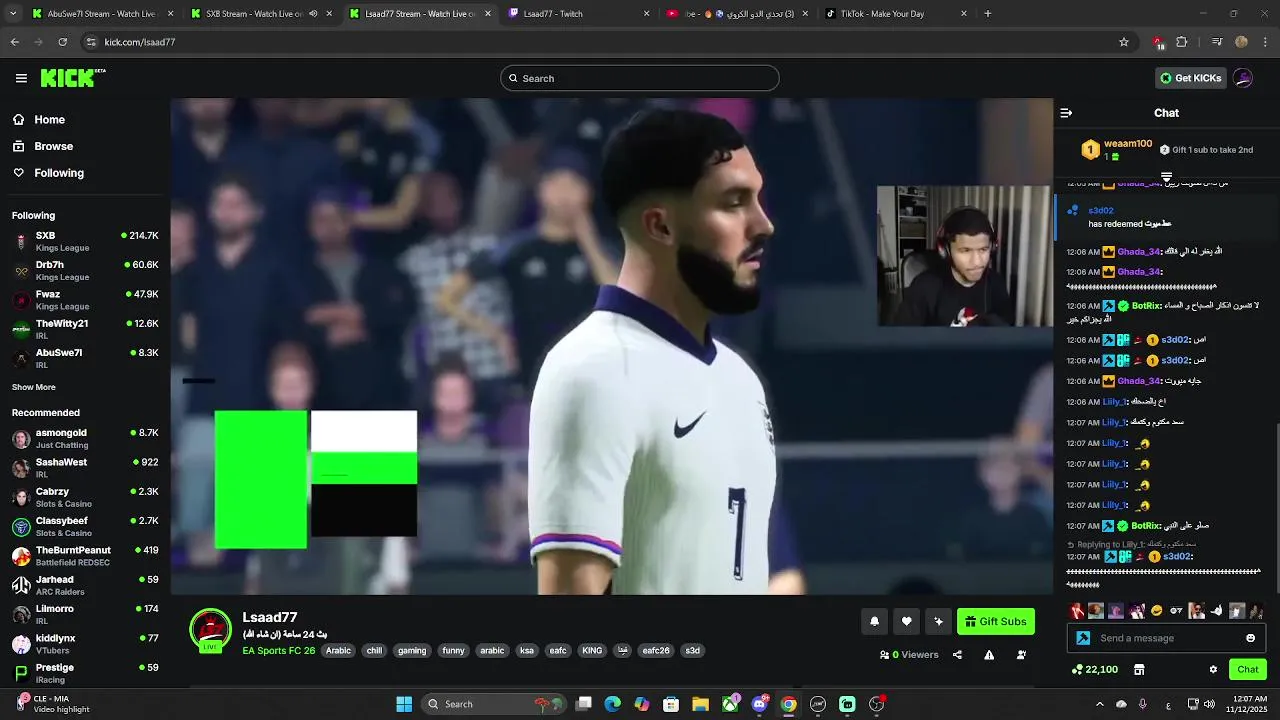Click Lsaad77 channel avatar
Image resolution: width=1280 pixels, height=720 pixels.
[210, 630]
